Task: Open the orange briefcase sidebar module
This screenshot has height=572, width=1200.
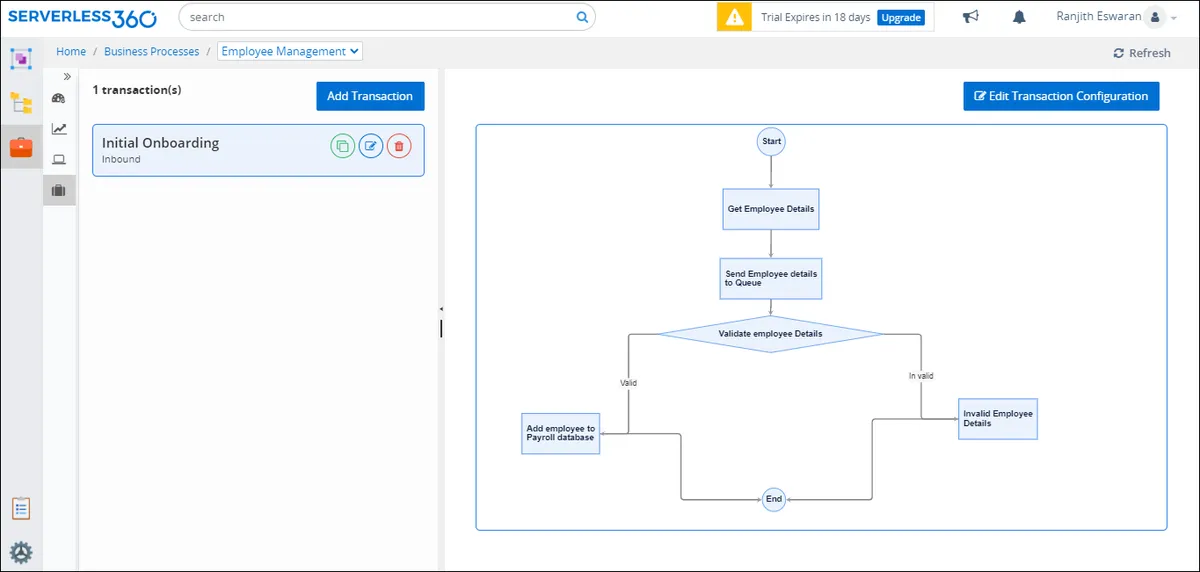Action: pyautogui.click(x=21, y=147)
